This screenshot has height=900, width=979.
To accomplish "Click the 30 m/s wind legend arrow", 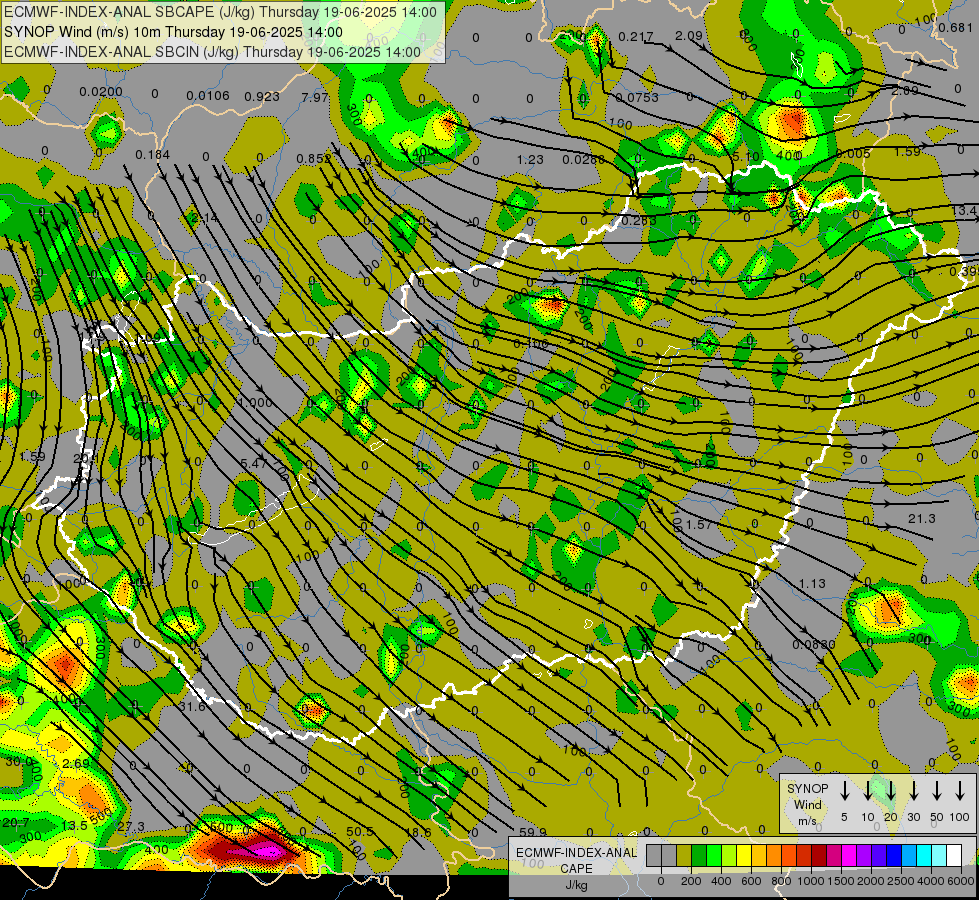I will point(913,791).
